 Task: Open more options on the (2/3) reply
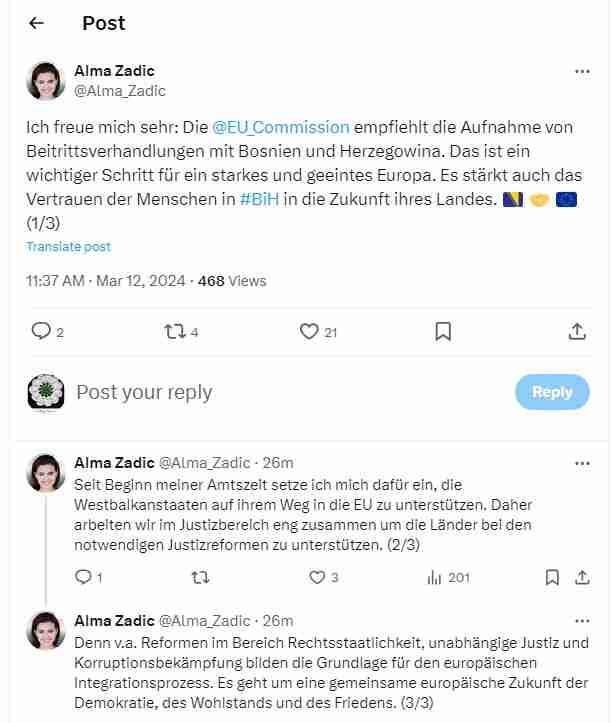click(x=582, y=463)
